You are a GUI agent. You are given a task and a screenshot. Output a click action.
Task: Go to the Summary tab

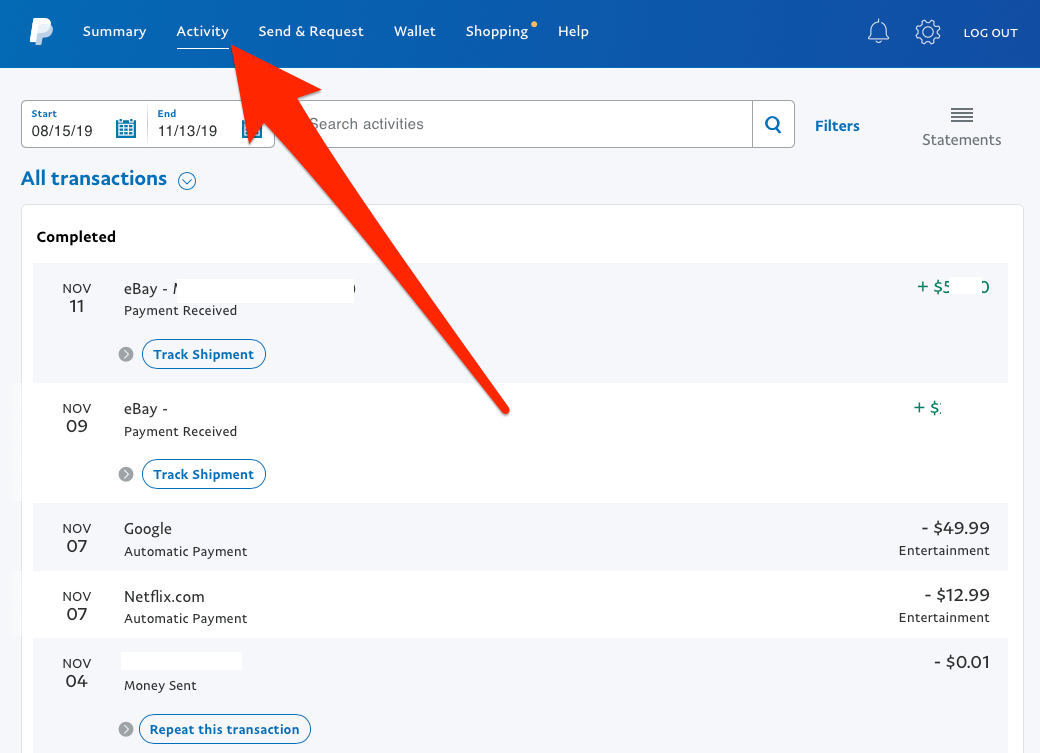(x=114, y=31)
